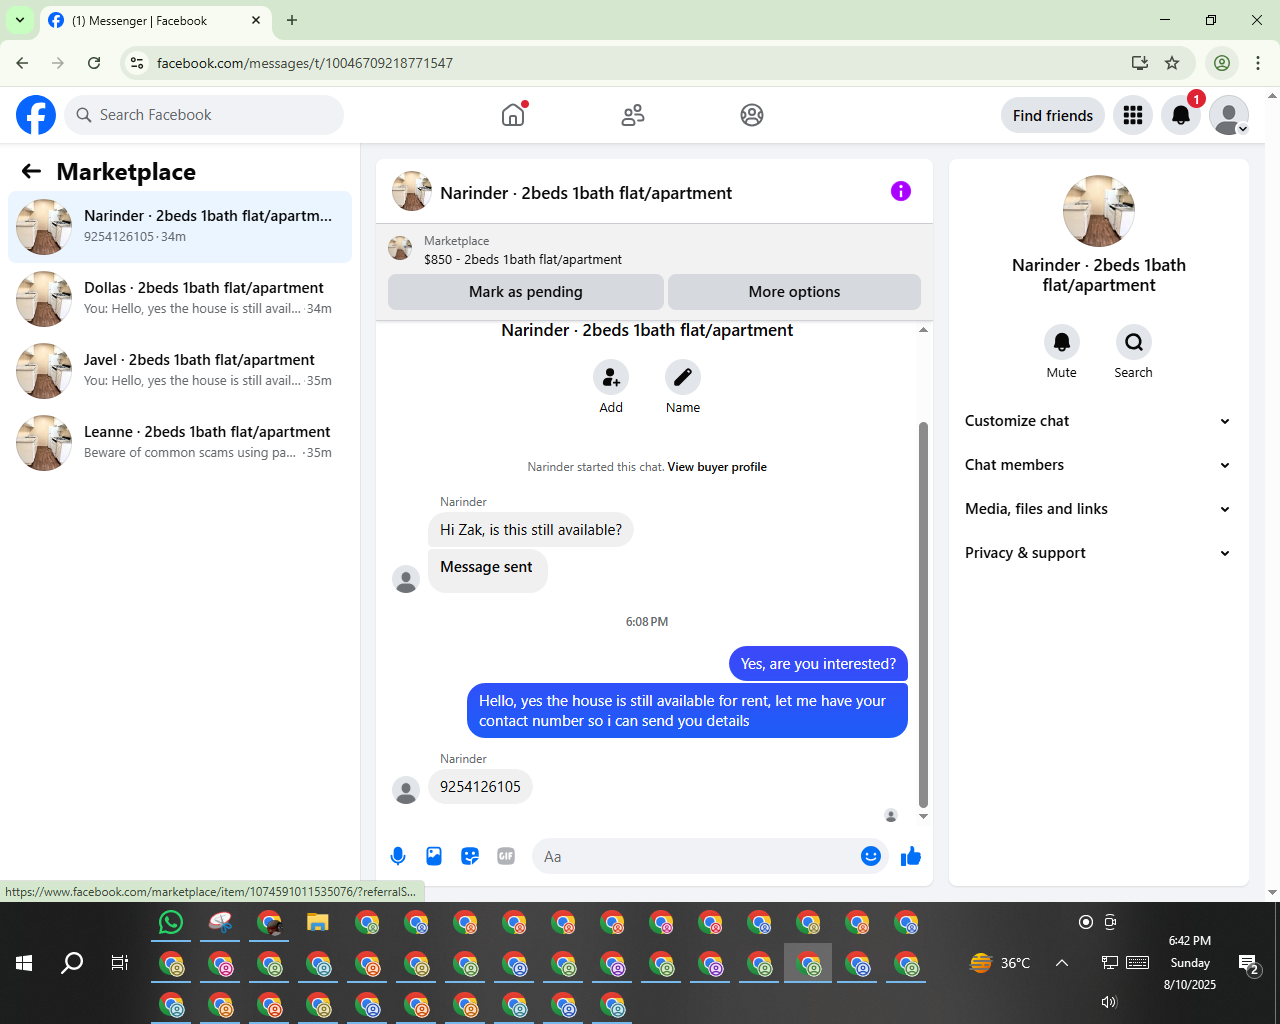This screenshot has height=1024, width=1280.
Task: Open View buyer profile link
Action: coord(717,467)
